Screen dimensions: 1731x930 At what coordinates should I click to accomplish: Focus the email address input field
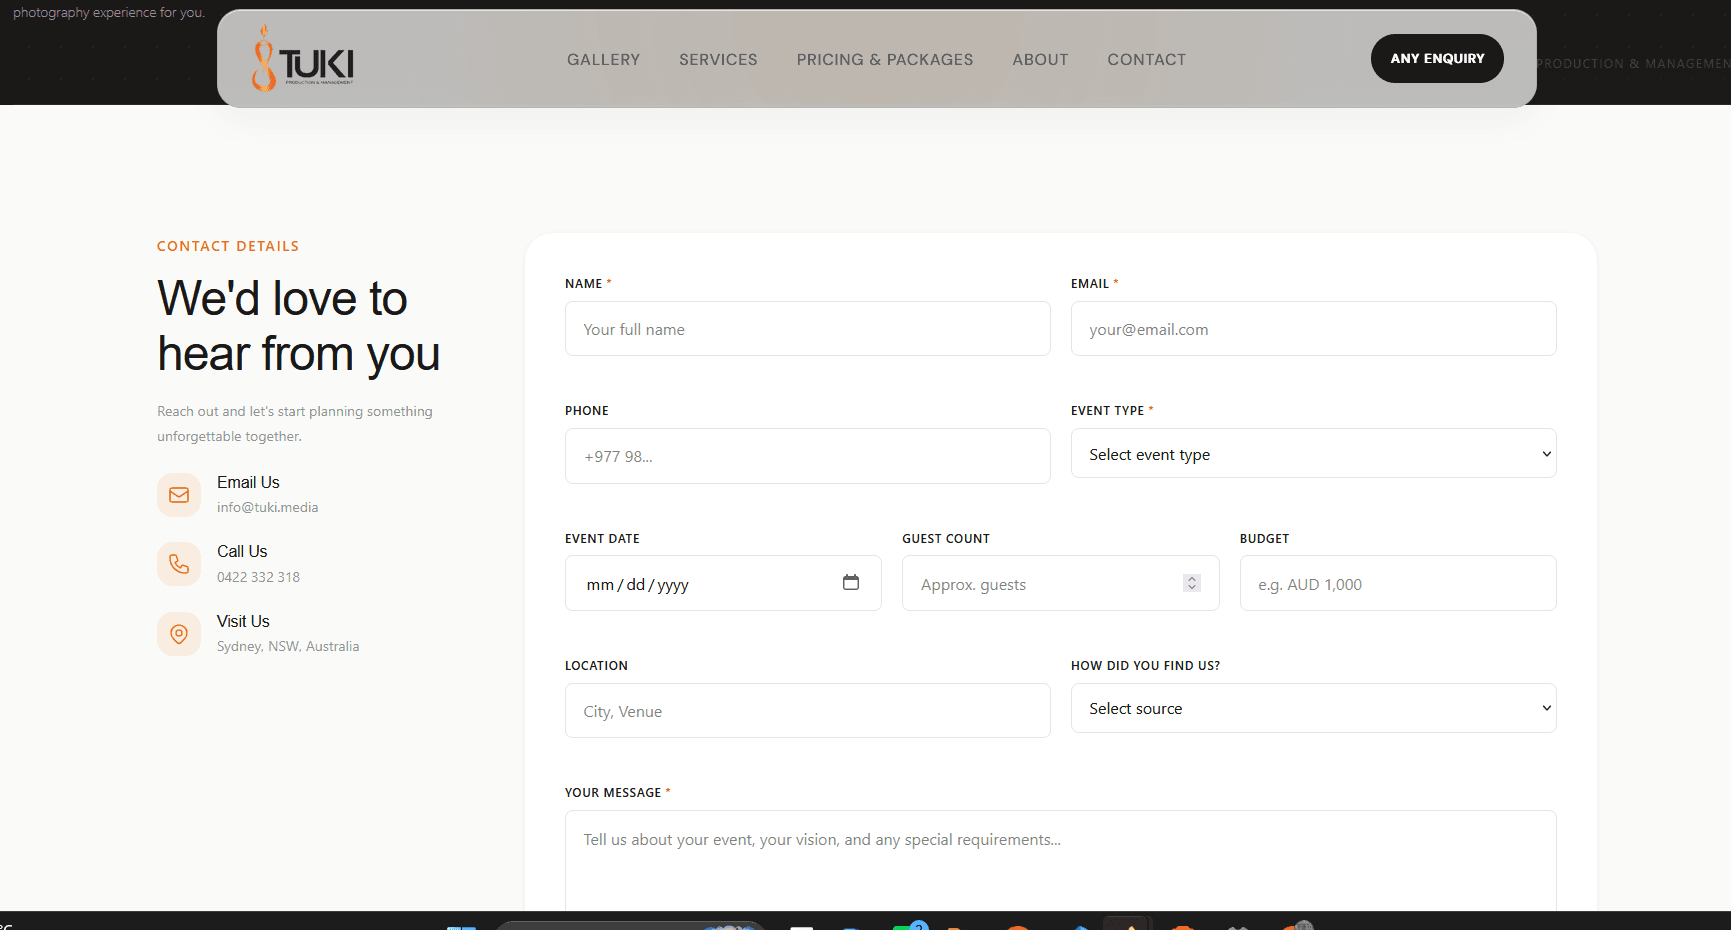pyautogui.click(x=1313, y=329)
